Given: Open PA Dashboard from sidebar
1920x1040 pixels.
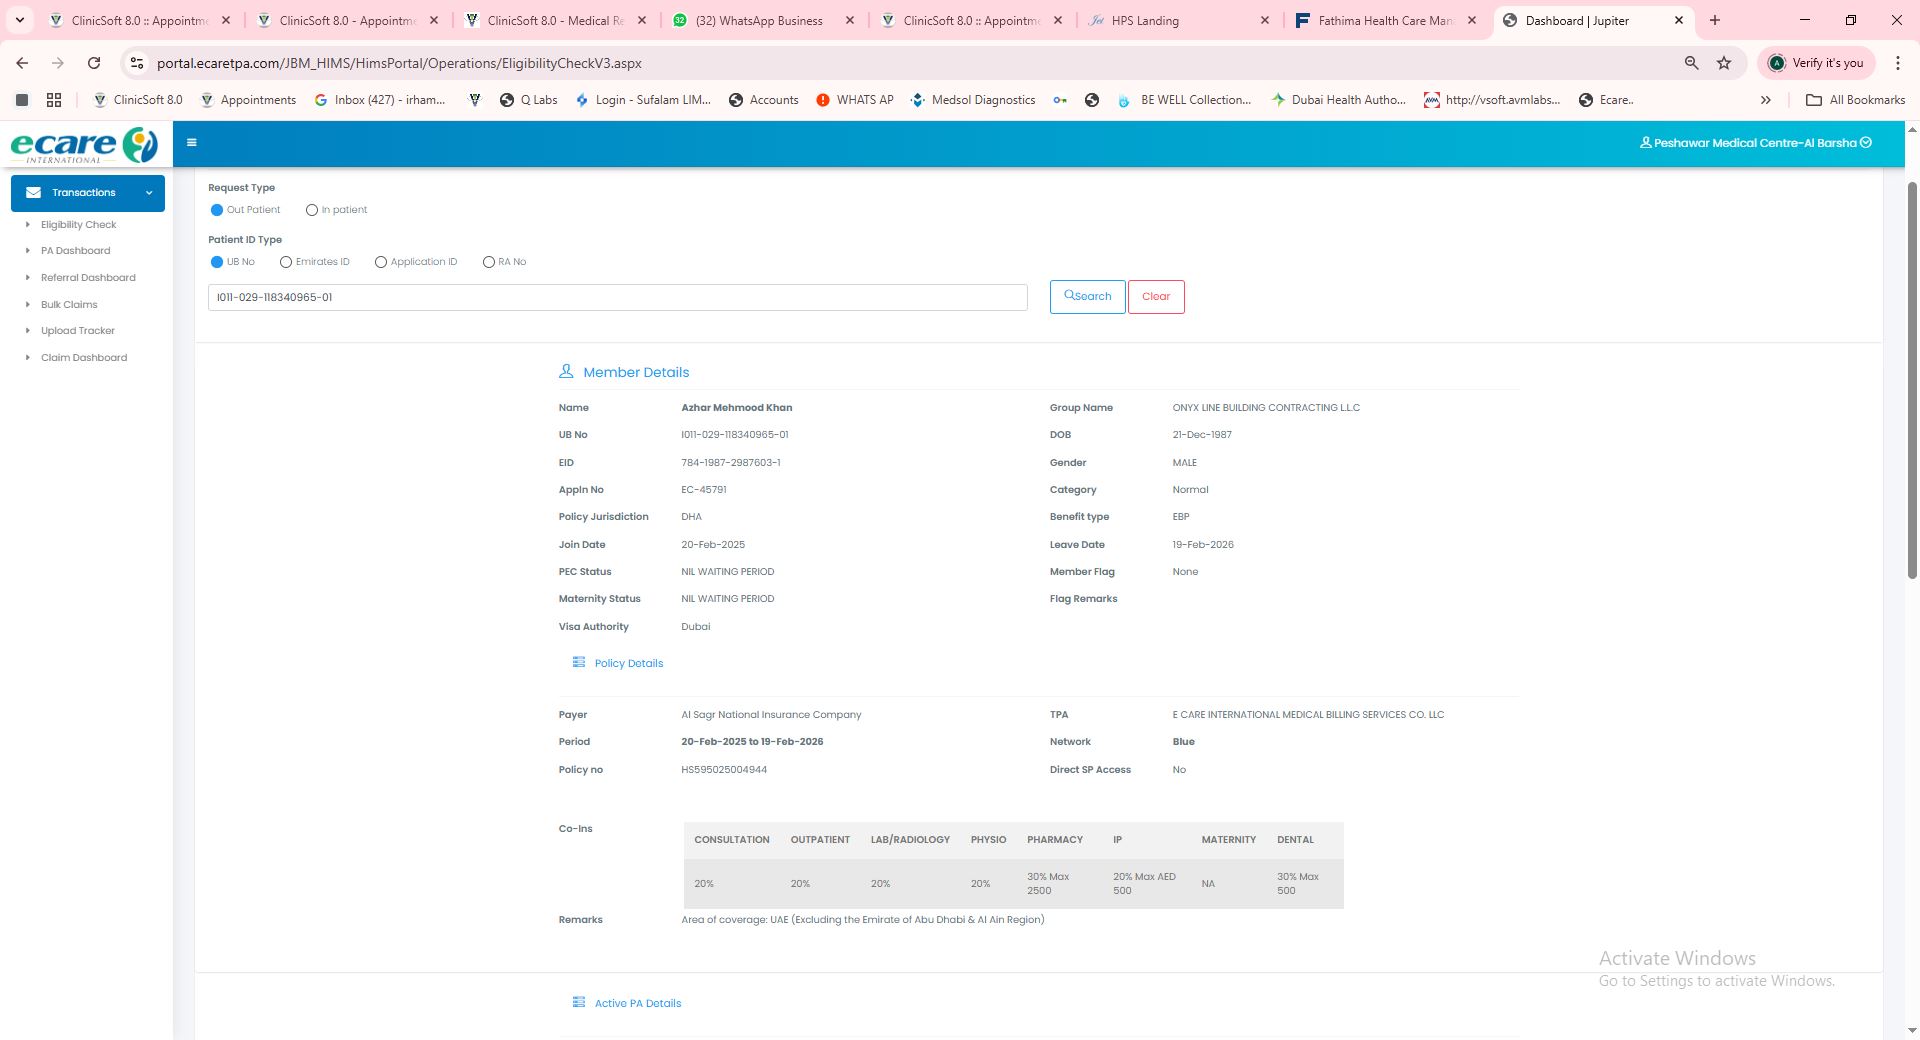Looking at the screenshot, I should click(x=75, y=251).
